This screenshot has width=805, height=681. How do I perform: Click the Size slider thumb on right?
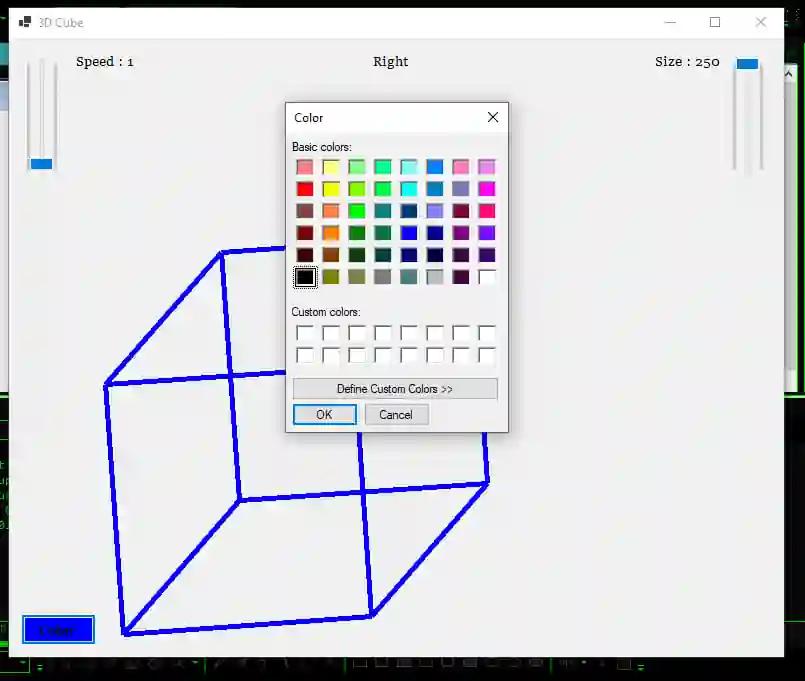pos(747,64)
